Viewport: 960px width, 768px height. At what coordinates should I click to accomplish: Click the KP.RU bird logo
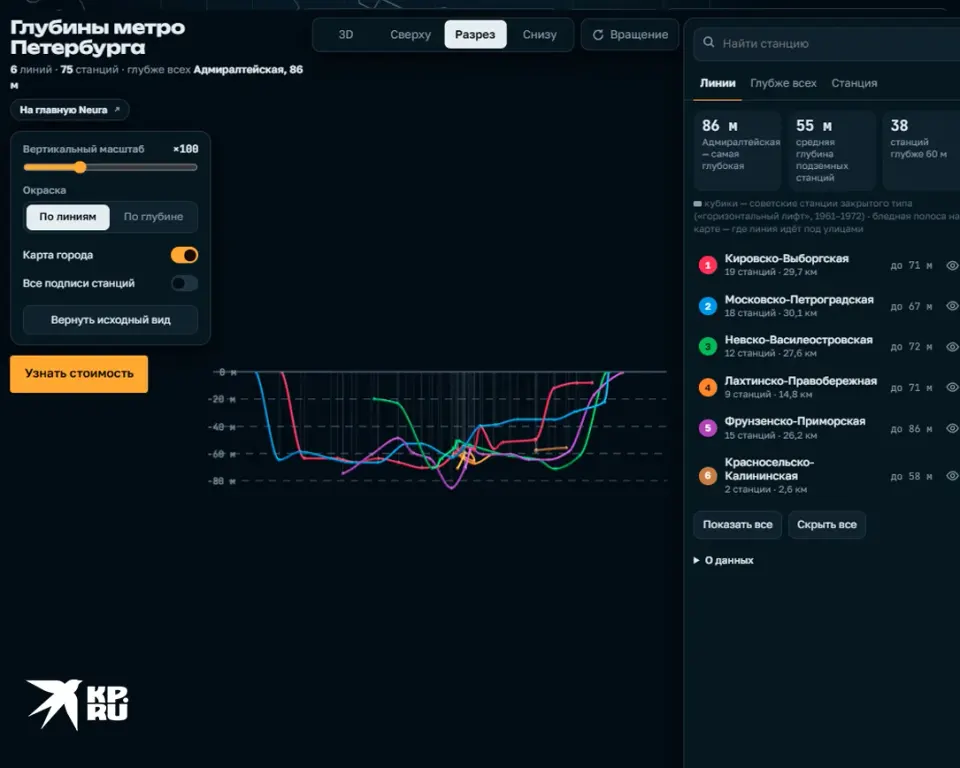click(x=54, y=704)
